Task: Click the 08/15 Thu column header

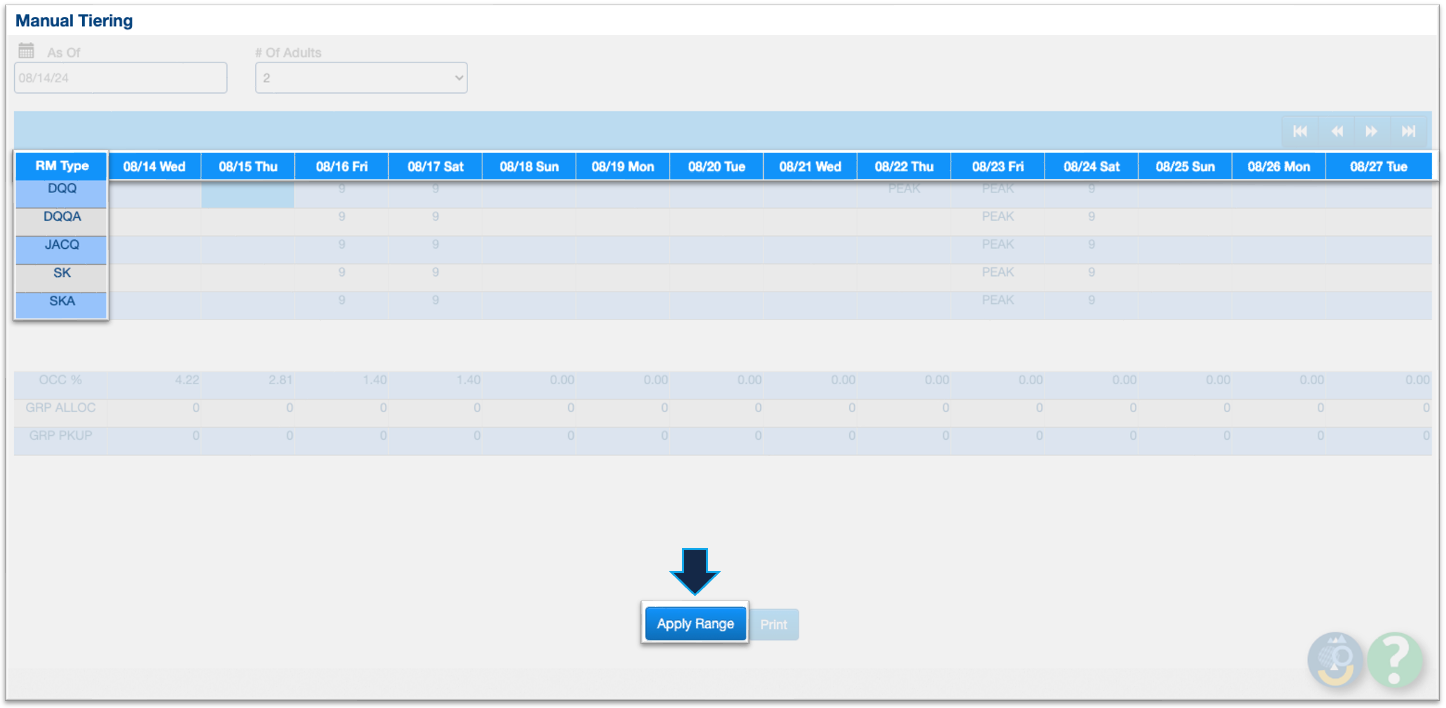Action: coord(248,167)
